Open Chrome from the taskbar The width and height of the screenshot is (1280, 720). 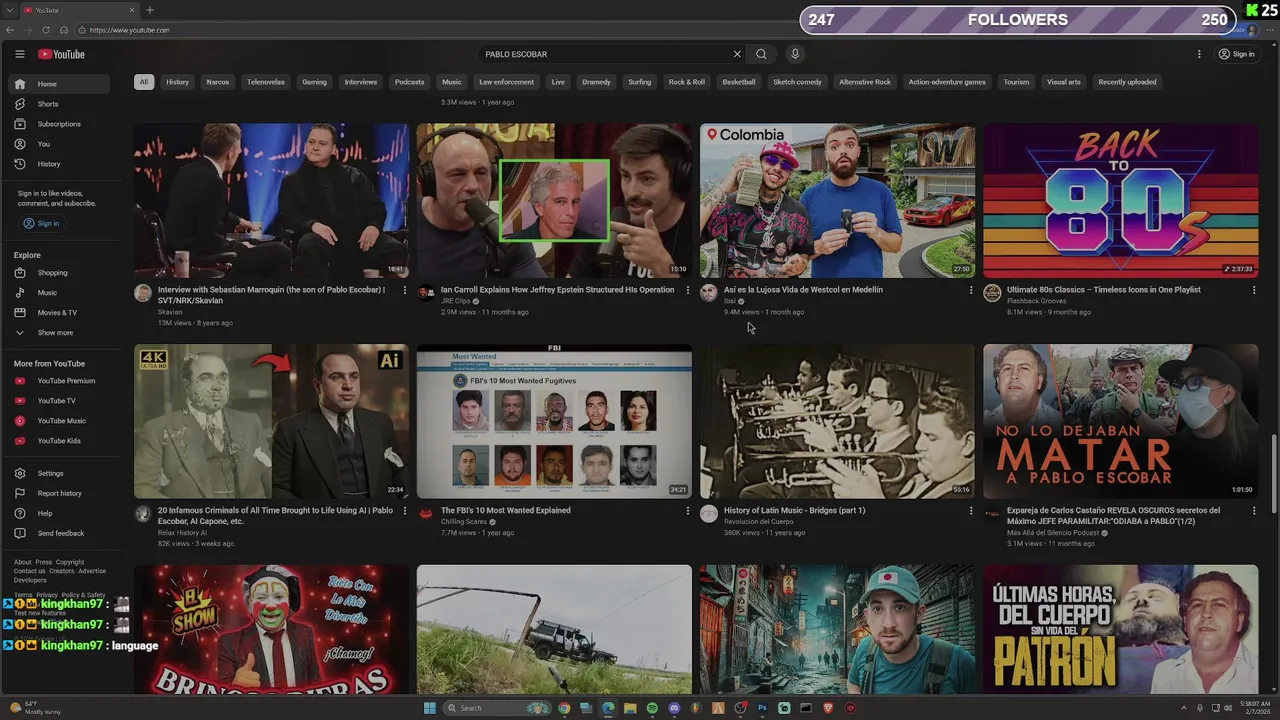pyautogui.click(x=564, y=708)
